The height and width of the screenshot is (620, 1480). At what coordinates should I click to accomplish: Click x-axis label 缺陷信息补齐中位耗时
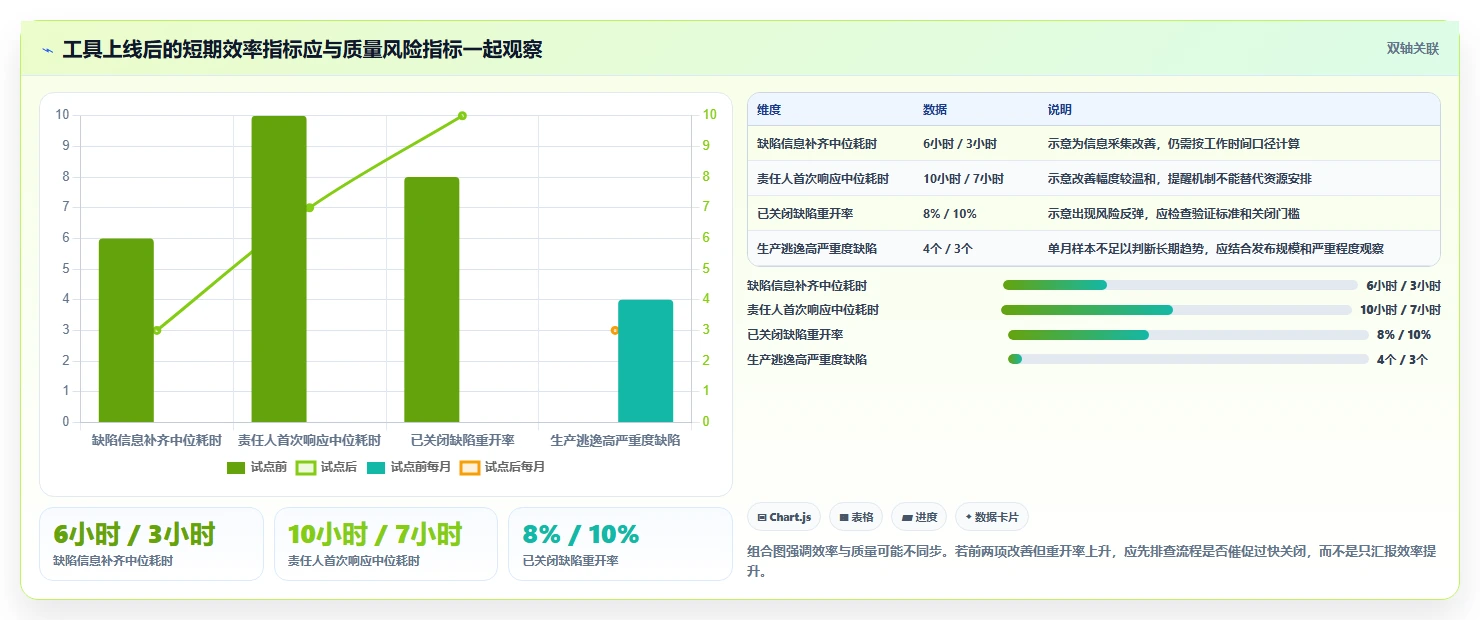tap(157, 440)
